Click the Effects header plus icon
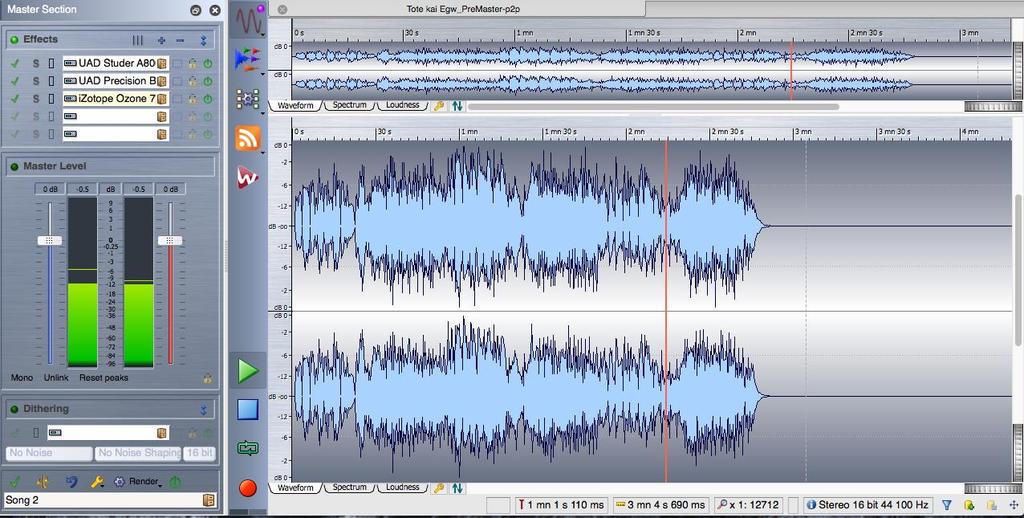This screenshot has width=1024, height=518. (161, 40)
